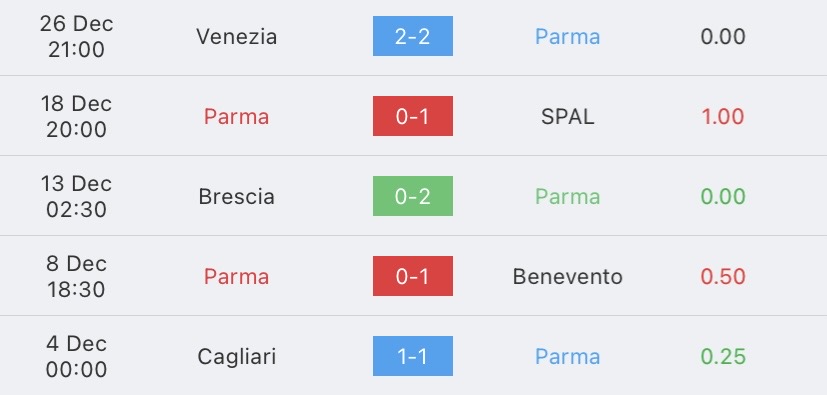Click the red 0.50 handicap value
This screenshot has height=395, width=827.
coord(723,277)
